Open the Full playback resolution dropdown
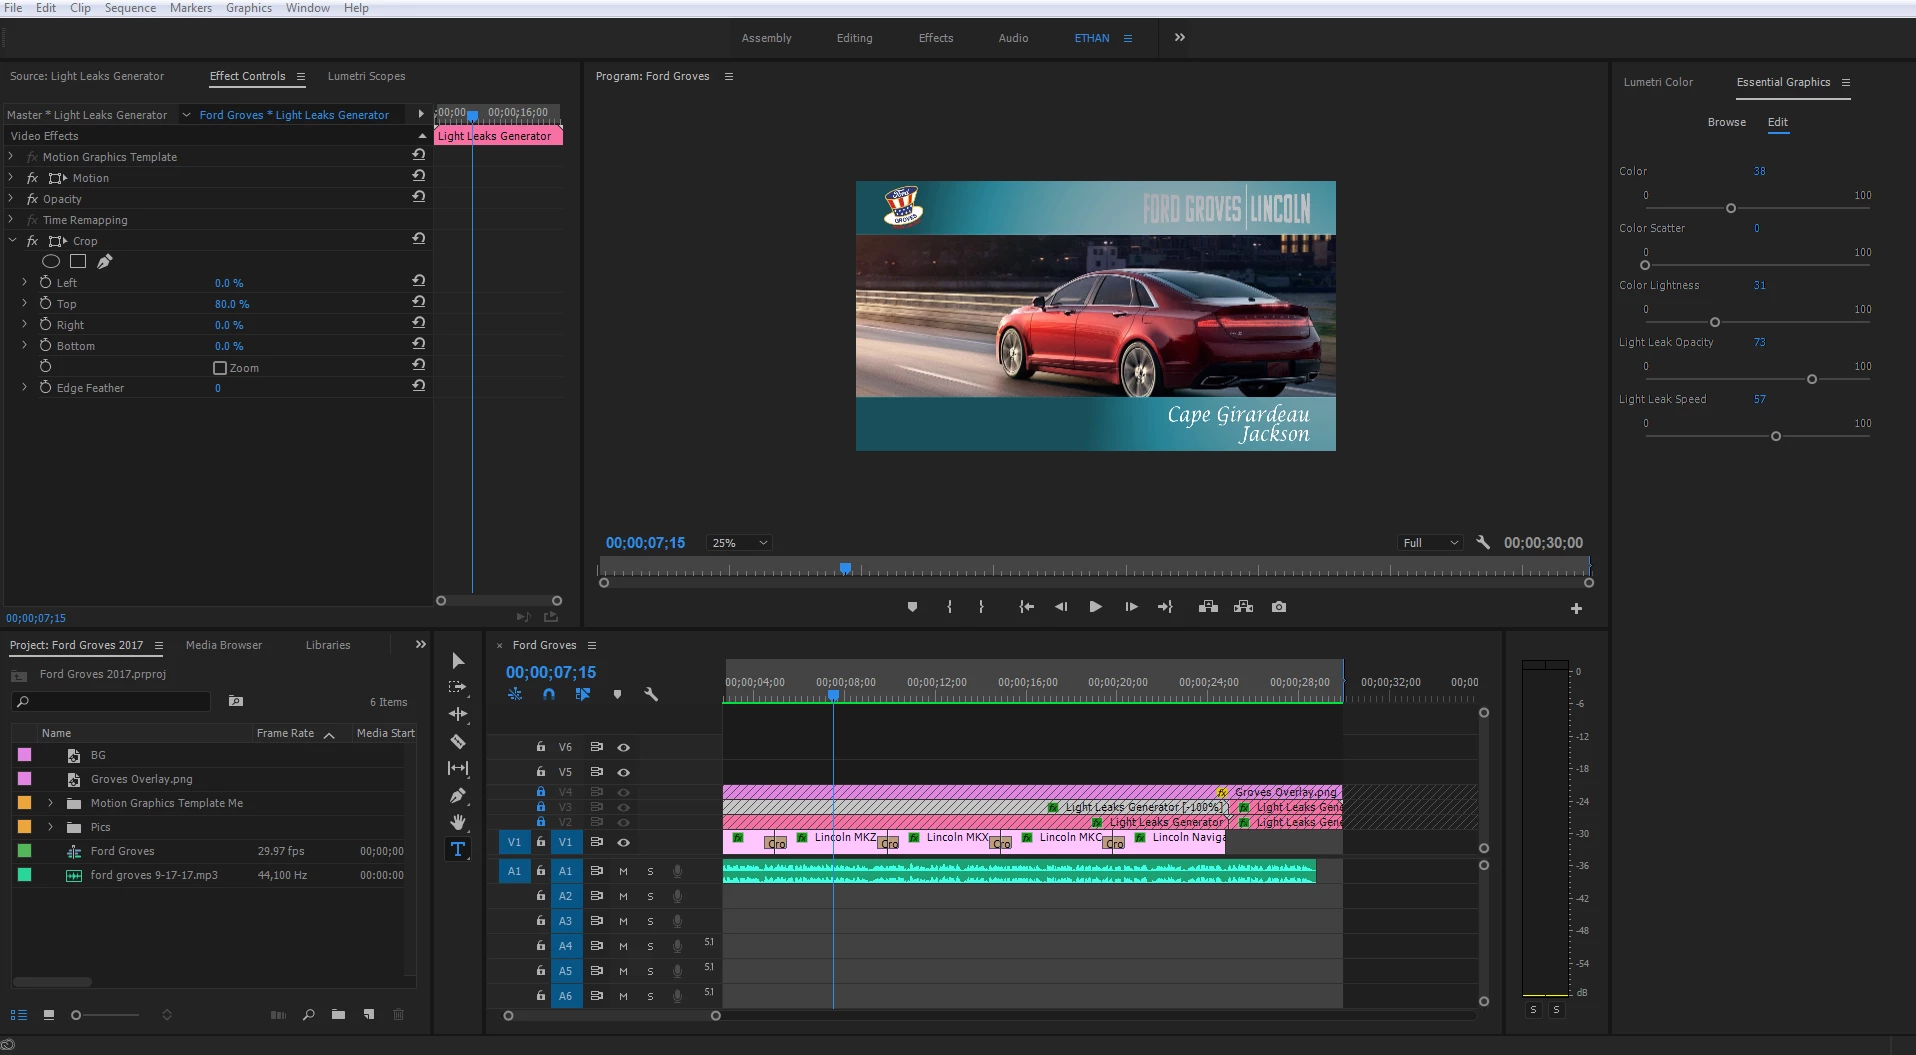 point(1431,543)
